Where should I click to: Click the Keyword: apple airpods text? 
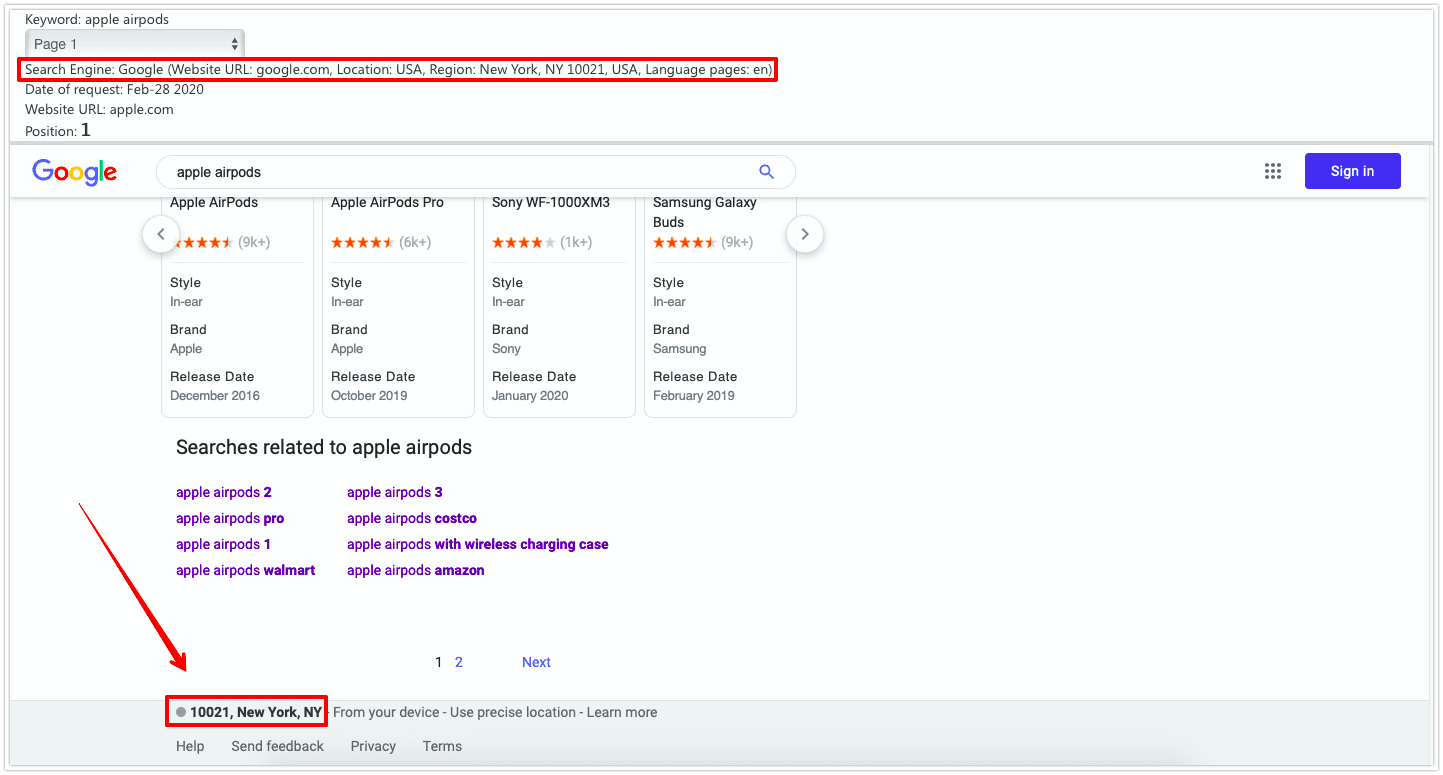coord(97,19)
